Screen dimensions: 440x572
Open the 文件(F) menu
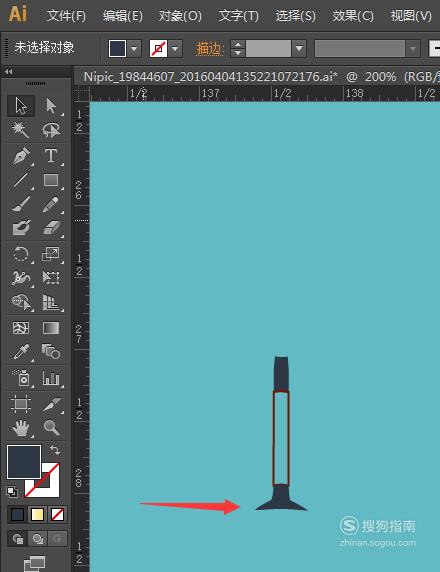pos(66,16)
